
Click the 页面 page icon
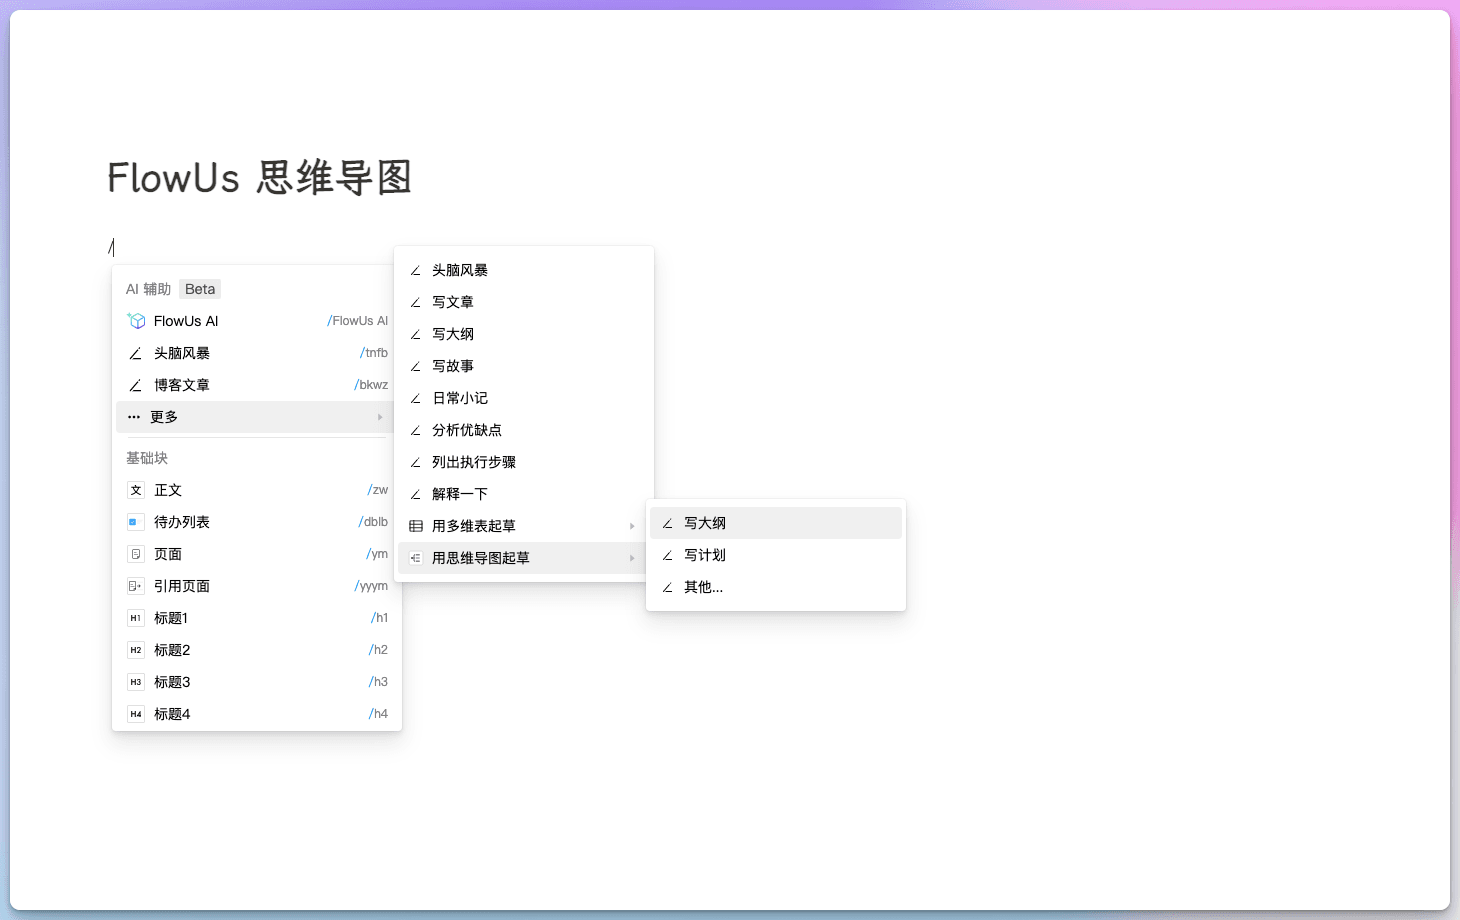coord(136,554)
